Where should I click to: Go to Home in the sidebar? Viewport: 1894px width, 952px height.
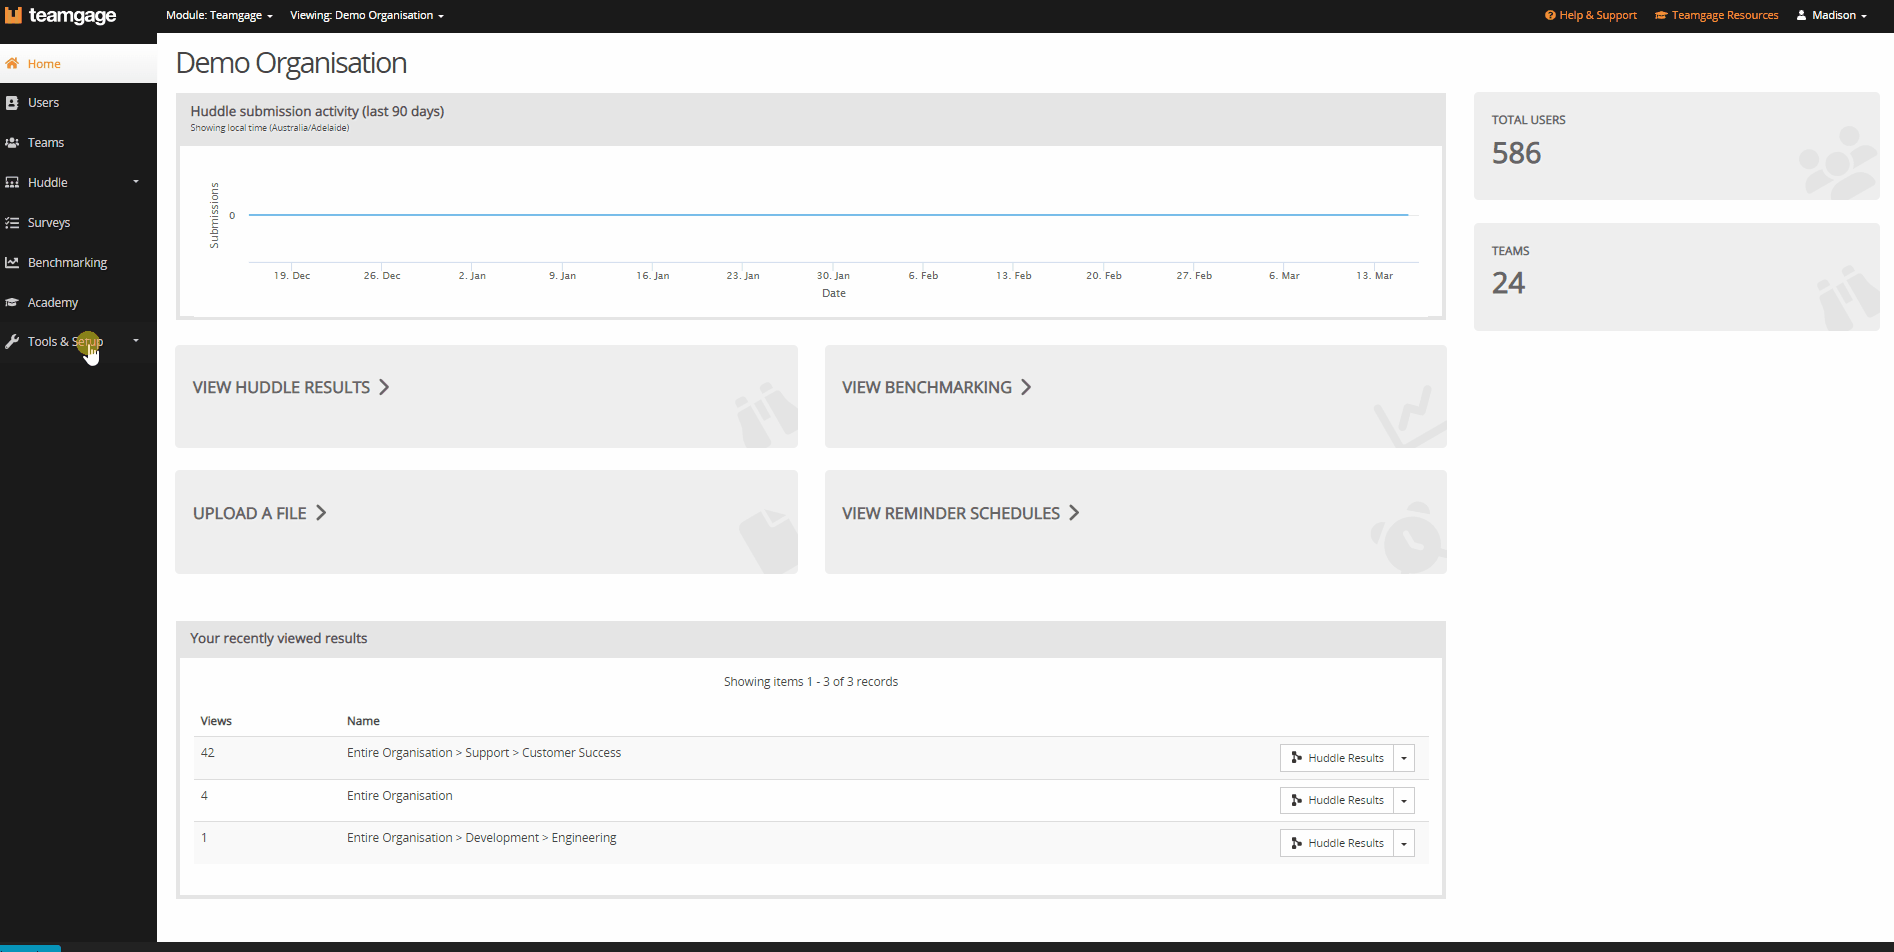point(78,63)
